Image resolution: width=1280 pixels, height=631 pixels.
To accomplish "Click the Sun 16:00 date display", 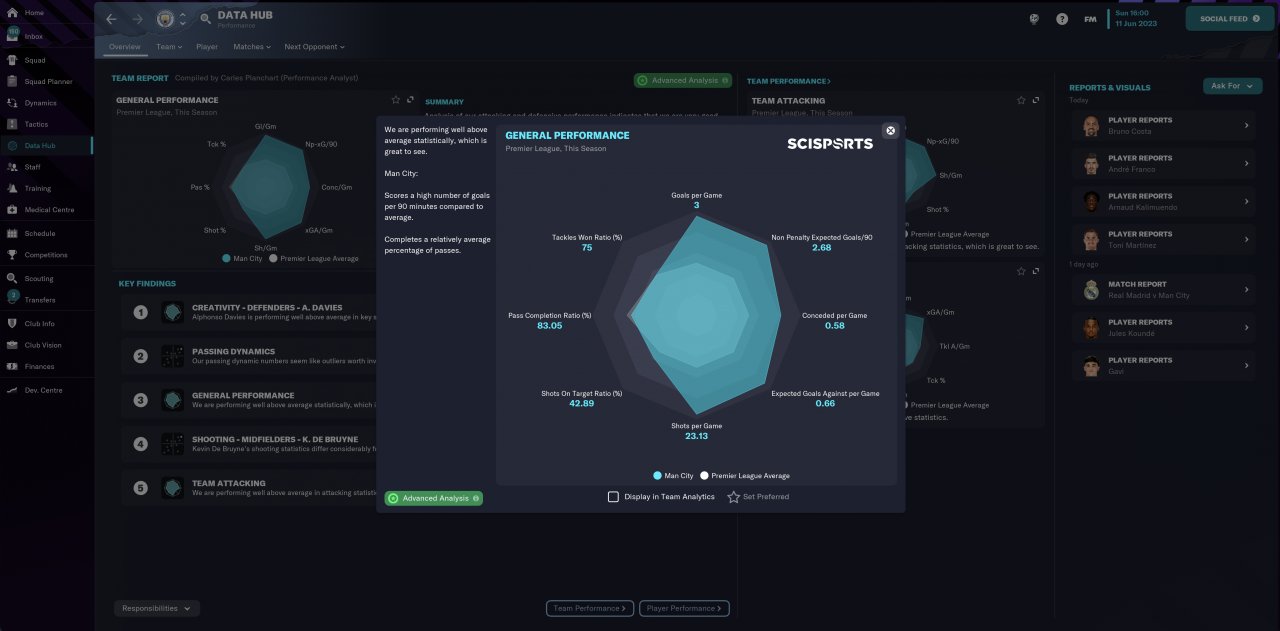I will (1137, 18).
